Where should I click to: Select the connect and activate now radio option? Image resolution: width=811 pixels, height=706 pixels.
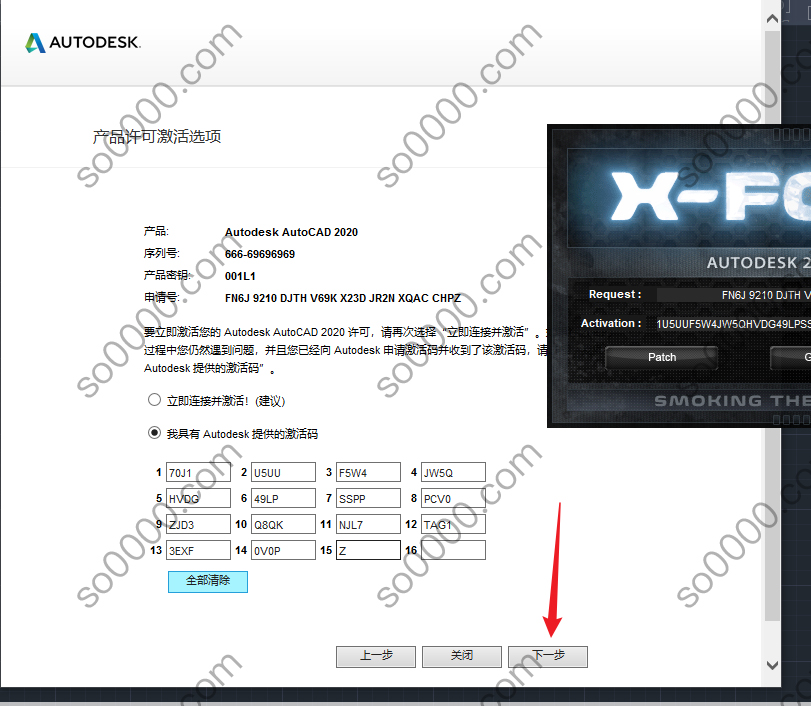point(154,400)
